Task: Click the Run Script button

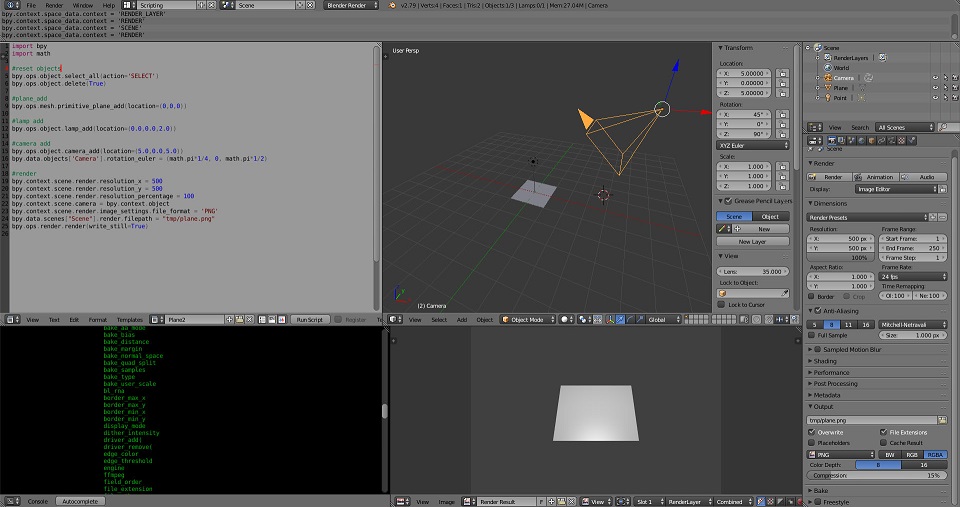Action: click(x=309, y=320)
